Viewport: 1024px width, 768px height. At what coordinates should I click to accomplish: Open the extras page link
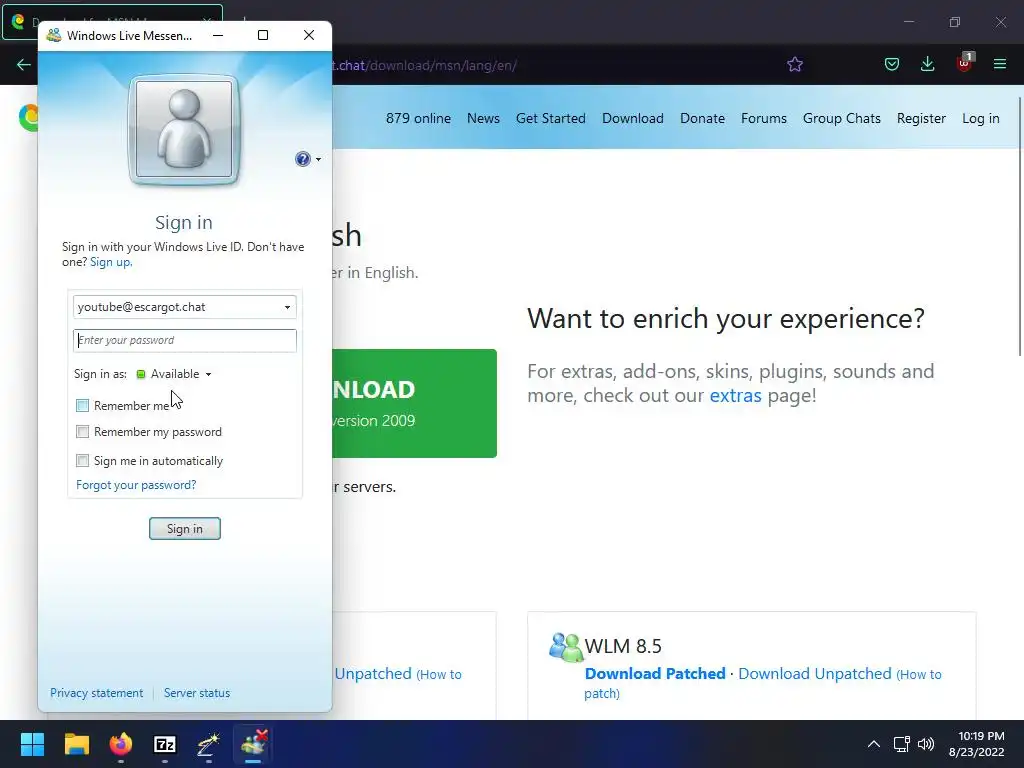coord(735,395)
